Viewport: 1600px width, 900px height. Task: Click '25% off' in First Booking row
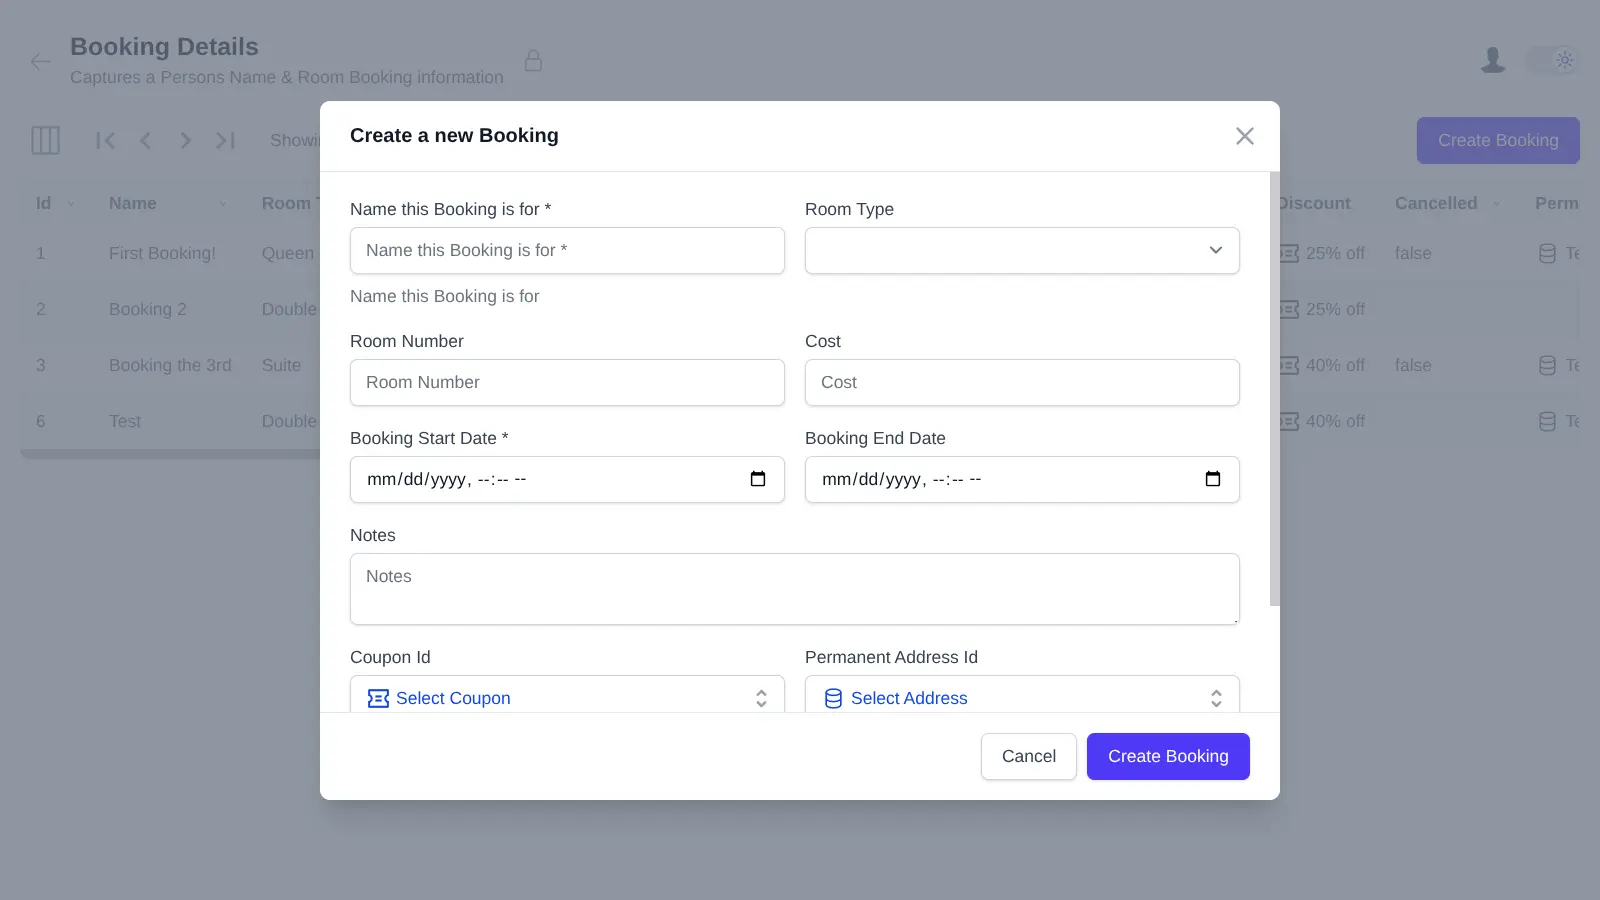click(1335, 254)
